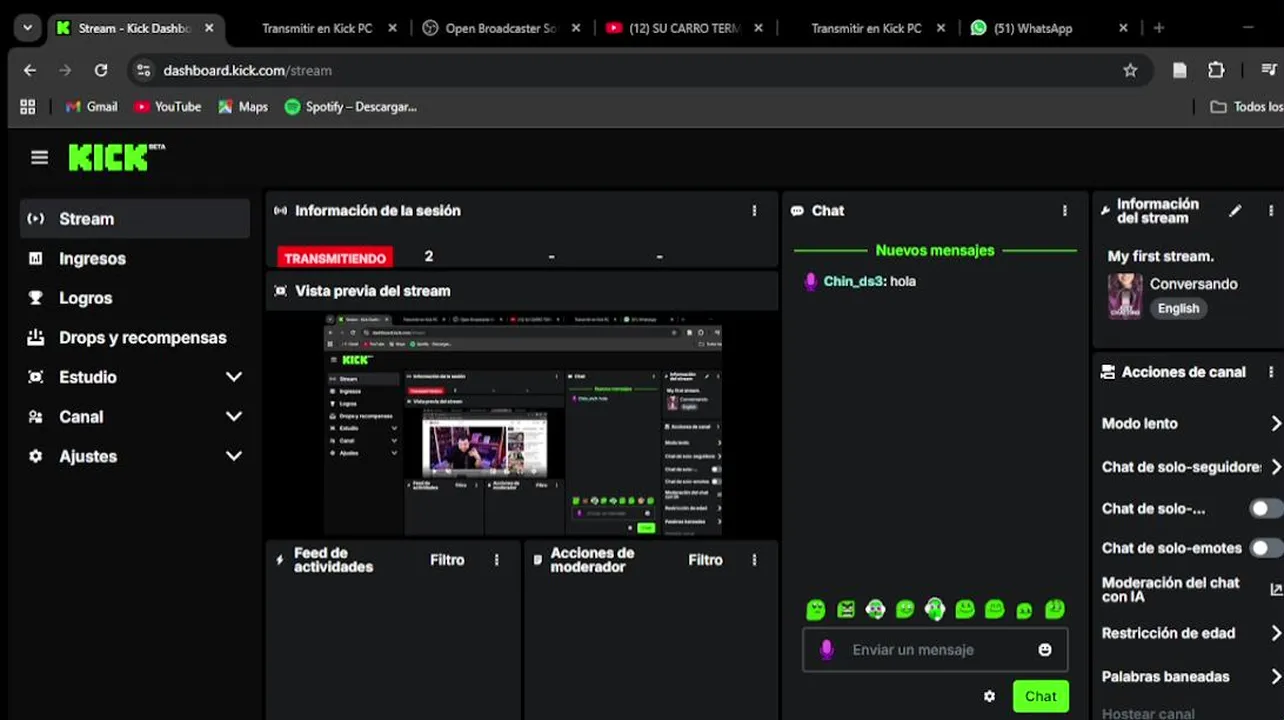
Task: Click the purple microphone badge in message box
Action: pyautogui.click(x=826, y=649)
